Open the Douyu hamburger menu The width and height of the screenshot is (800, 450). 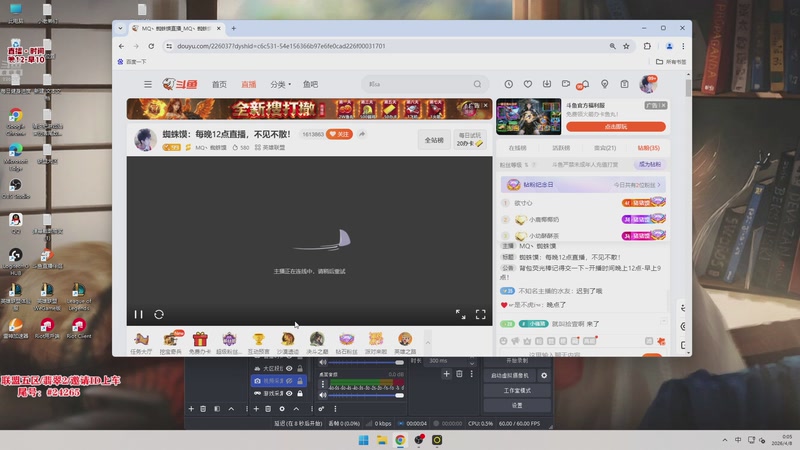pyautogui.click(x=147, y=84)
